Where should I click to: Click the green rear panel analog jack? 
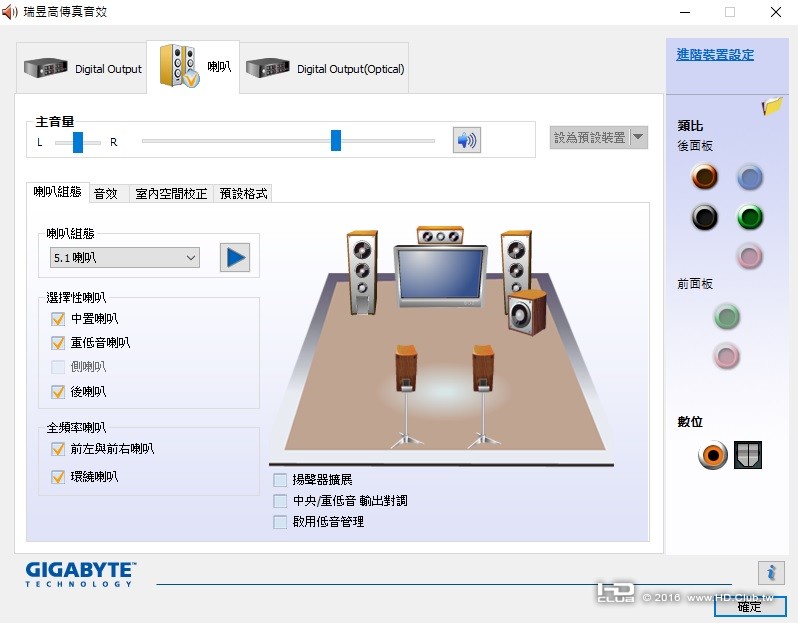(x=750, y=217)
